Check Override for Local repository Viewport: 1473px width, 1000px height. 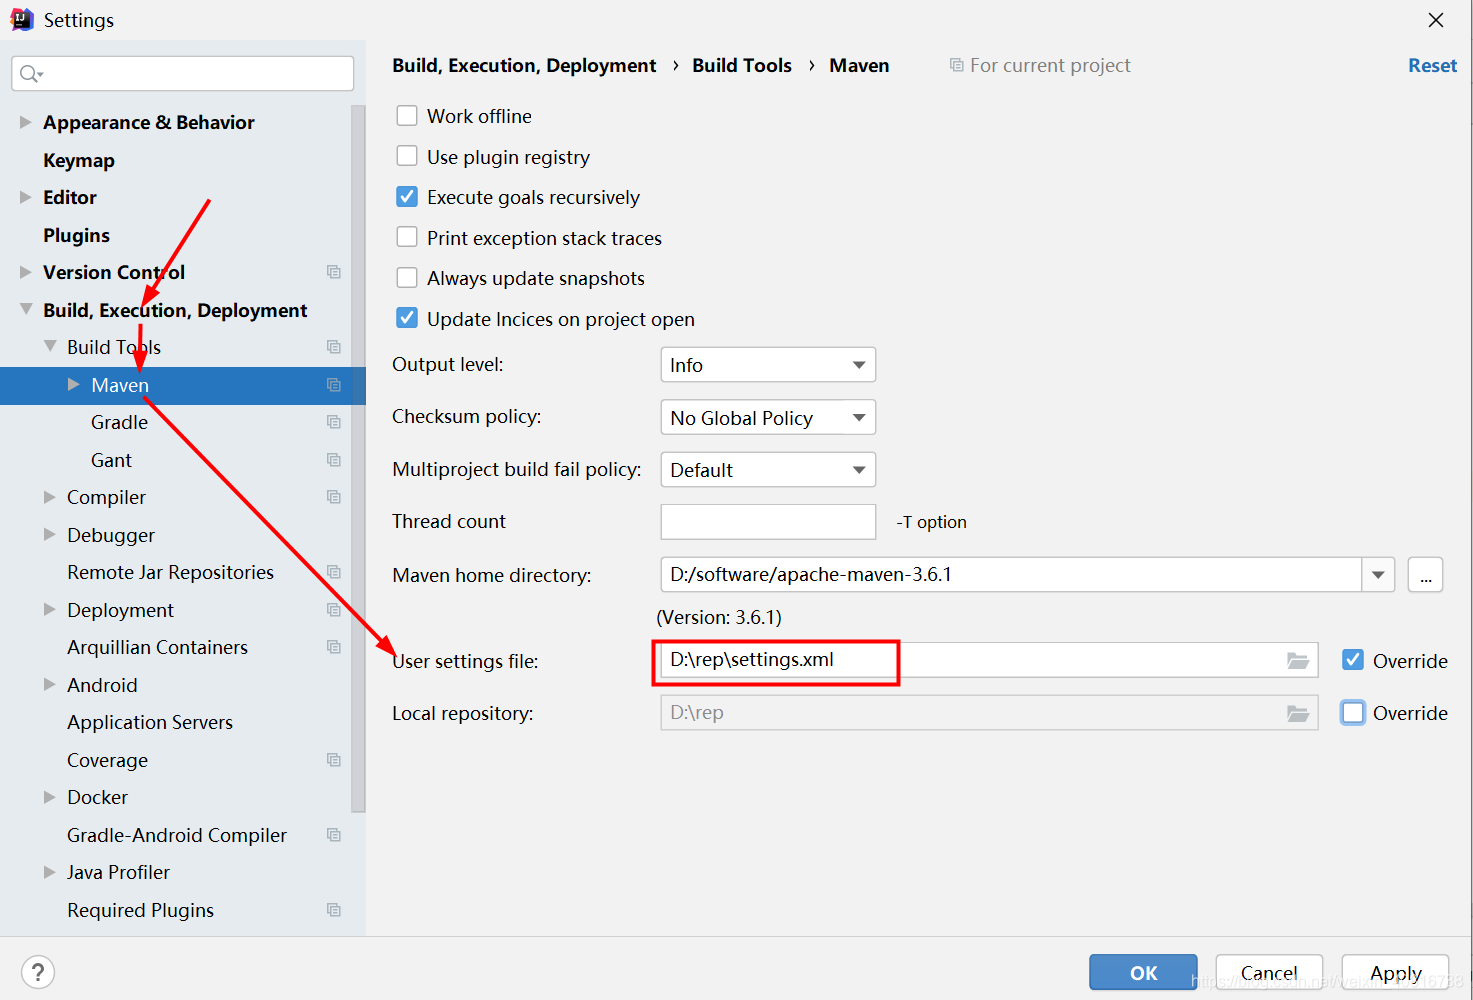click(1353, 713)
